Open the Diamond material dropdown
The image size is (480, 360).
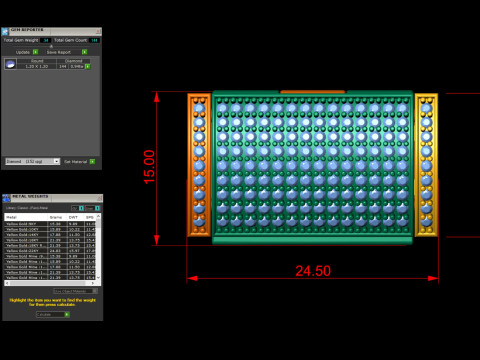[x=33, y=161]
